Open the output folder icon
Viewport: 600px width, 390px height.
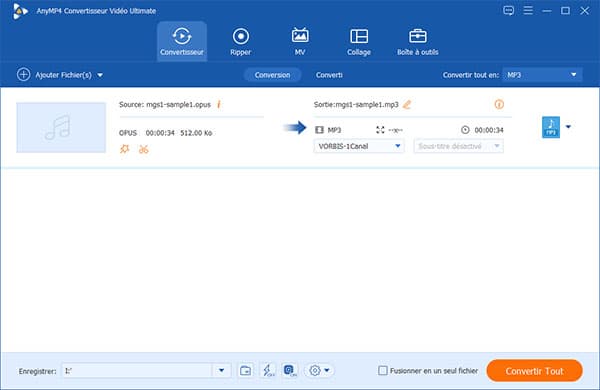pyautogui.click(x=245, y=370)
